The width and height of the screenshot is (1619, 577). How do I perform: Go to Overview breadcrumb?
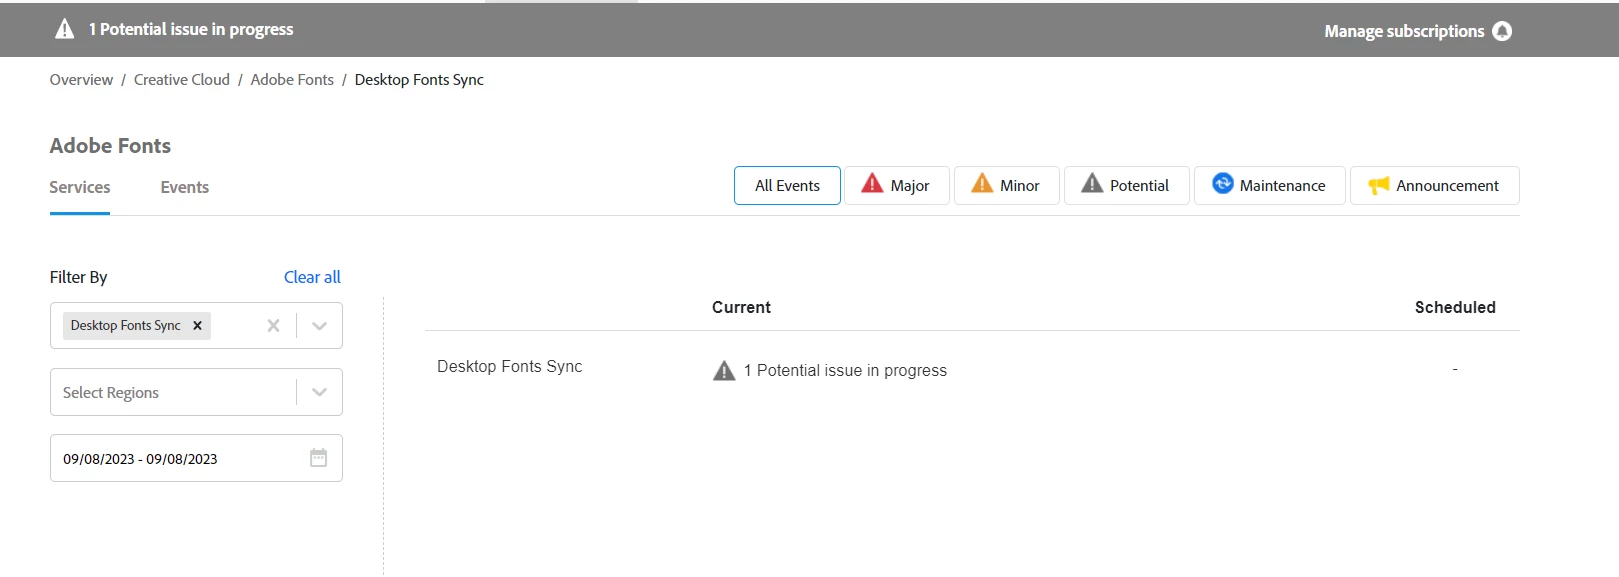(x=81, y=80)
